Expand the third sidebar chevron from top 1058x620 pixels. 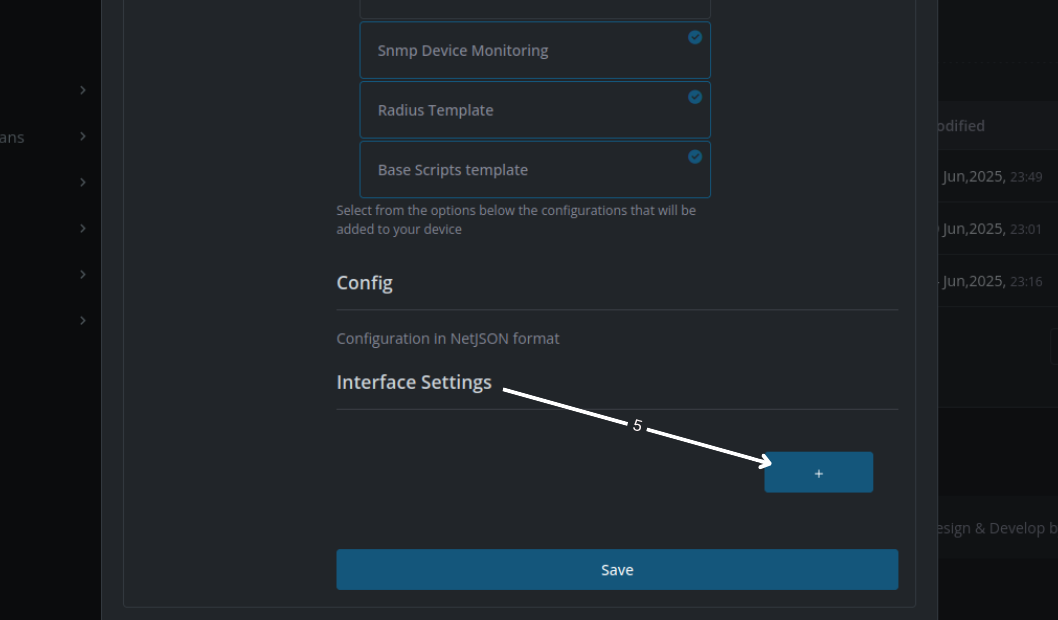(82, 182)
